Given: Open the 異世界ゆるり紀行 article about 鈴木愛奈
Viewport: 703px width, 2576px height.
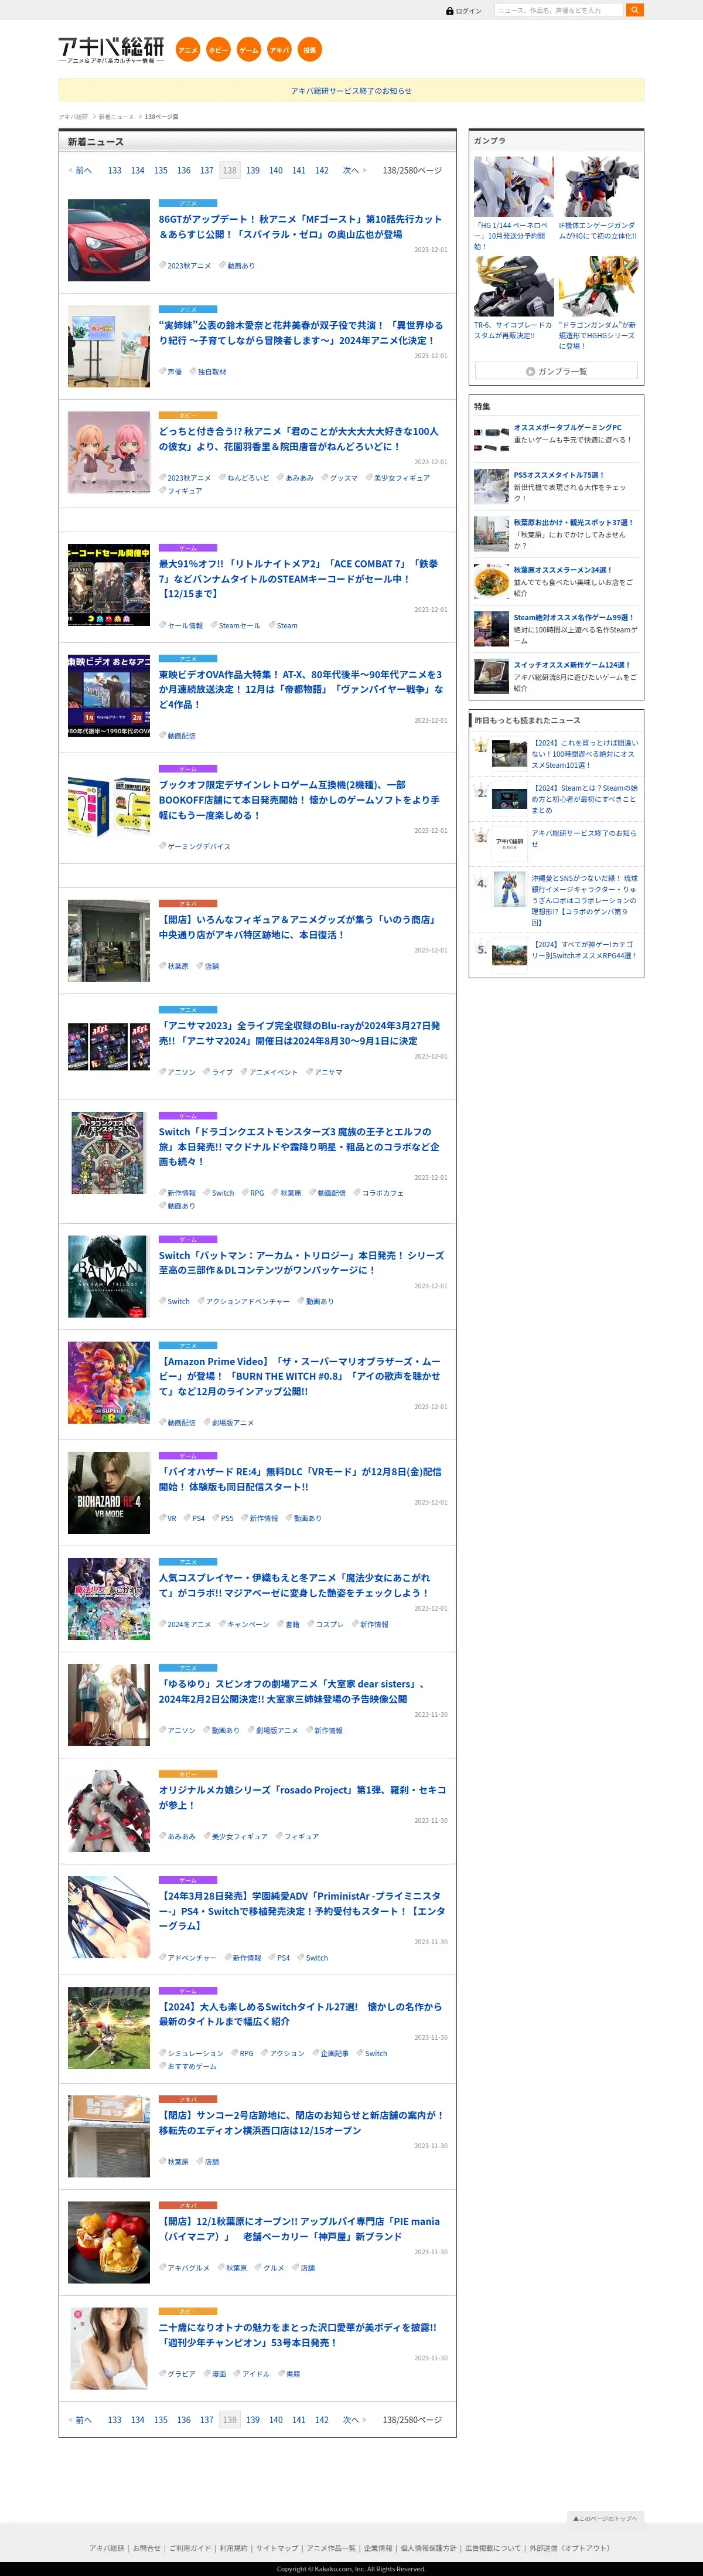Looking at the screenshot, I should tap(300, 333).
